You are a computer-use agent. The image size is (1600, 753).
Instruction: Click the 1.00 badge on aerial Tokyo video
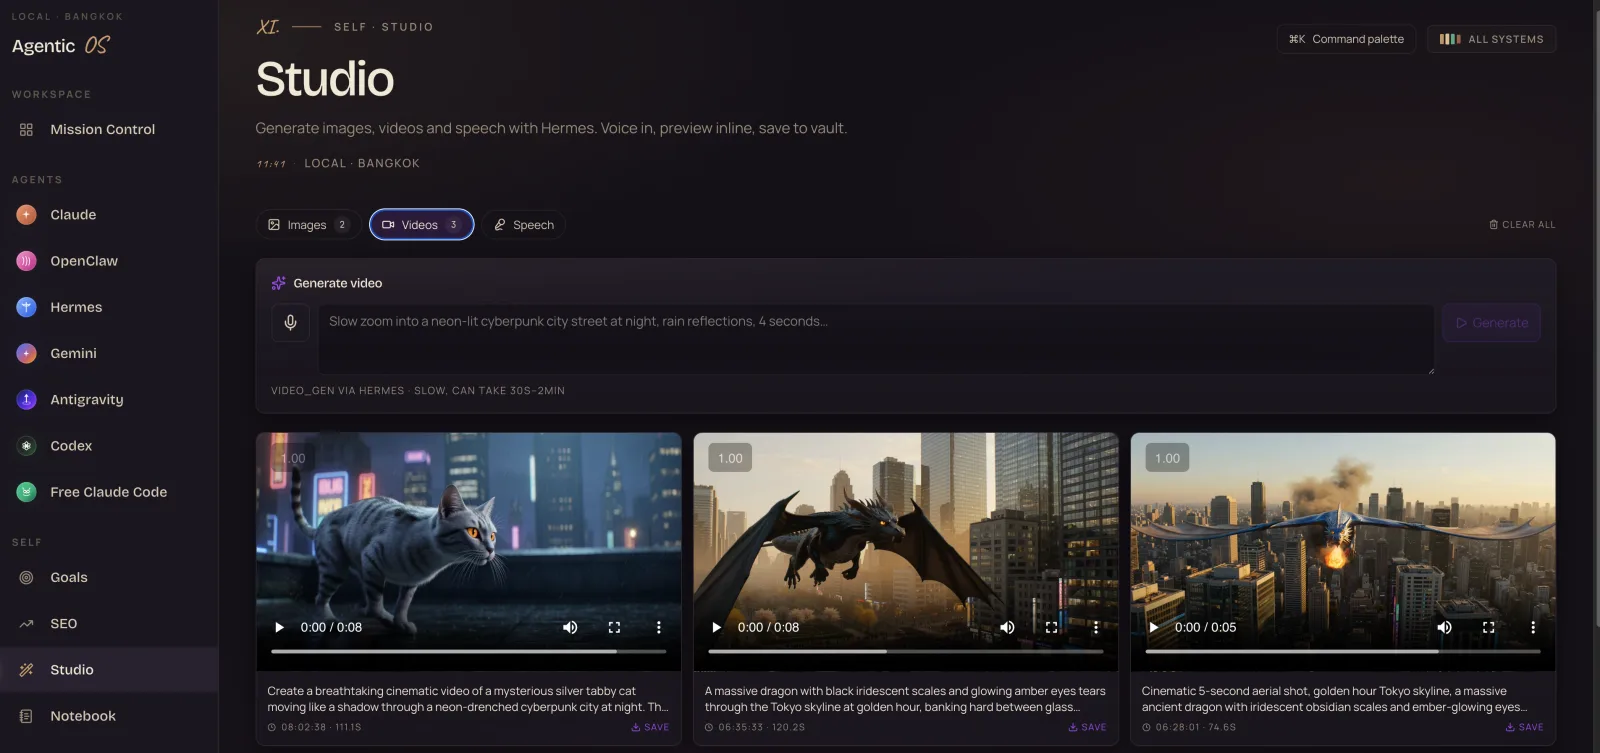coord(1167,458)
